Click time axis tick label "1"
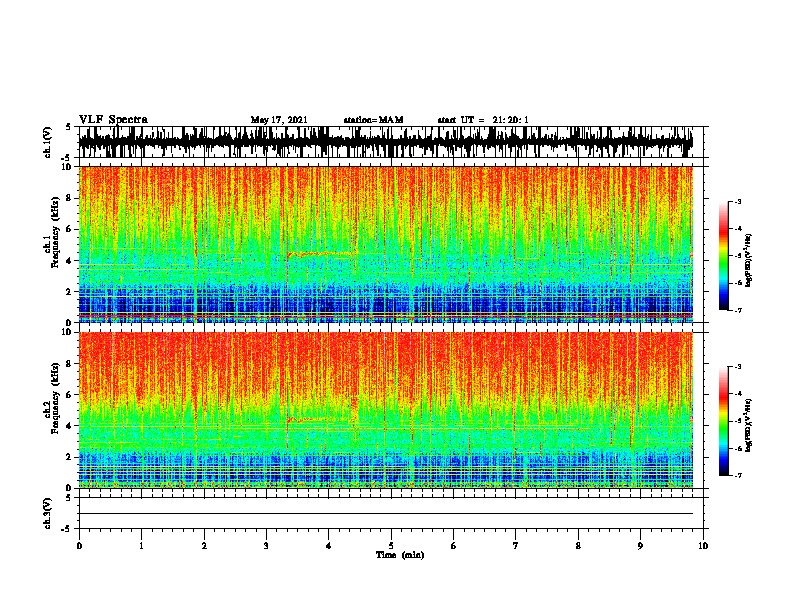This screenshot has height=612, width=792. click(141, 546)
